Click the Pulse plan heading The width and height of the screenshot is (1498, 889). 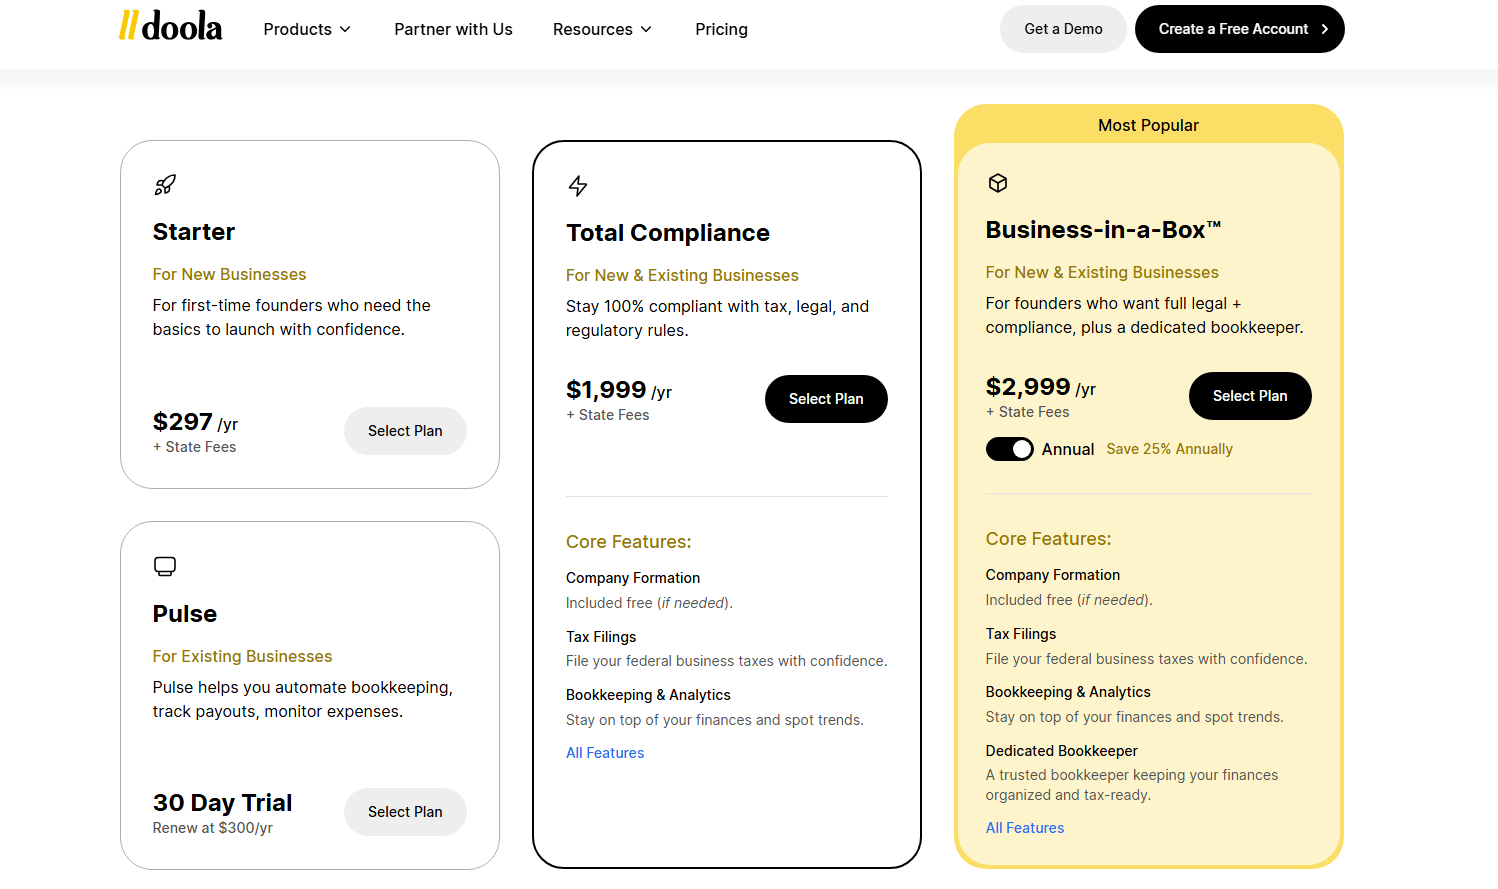[x=185, y=614]
